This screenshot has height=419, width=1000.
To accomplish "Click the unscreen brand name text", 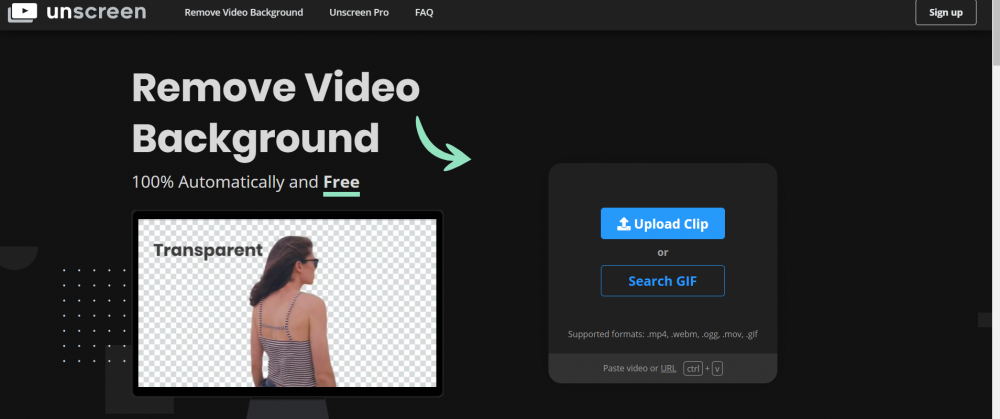I will (96, 13).
